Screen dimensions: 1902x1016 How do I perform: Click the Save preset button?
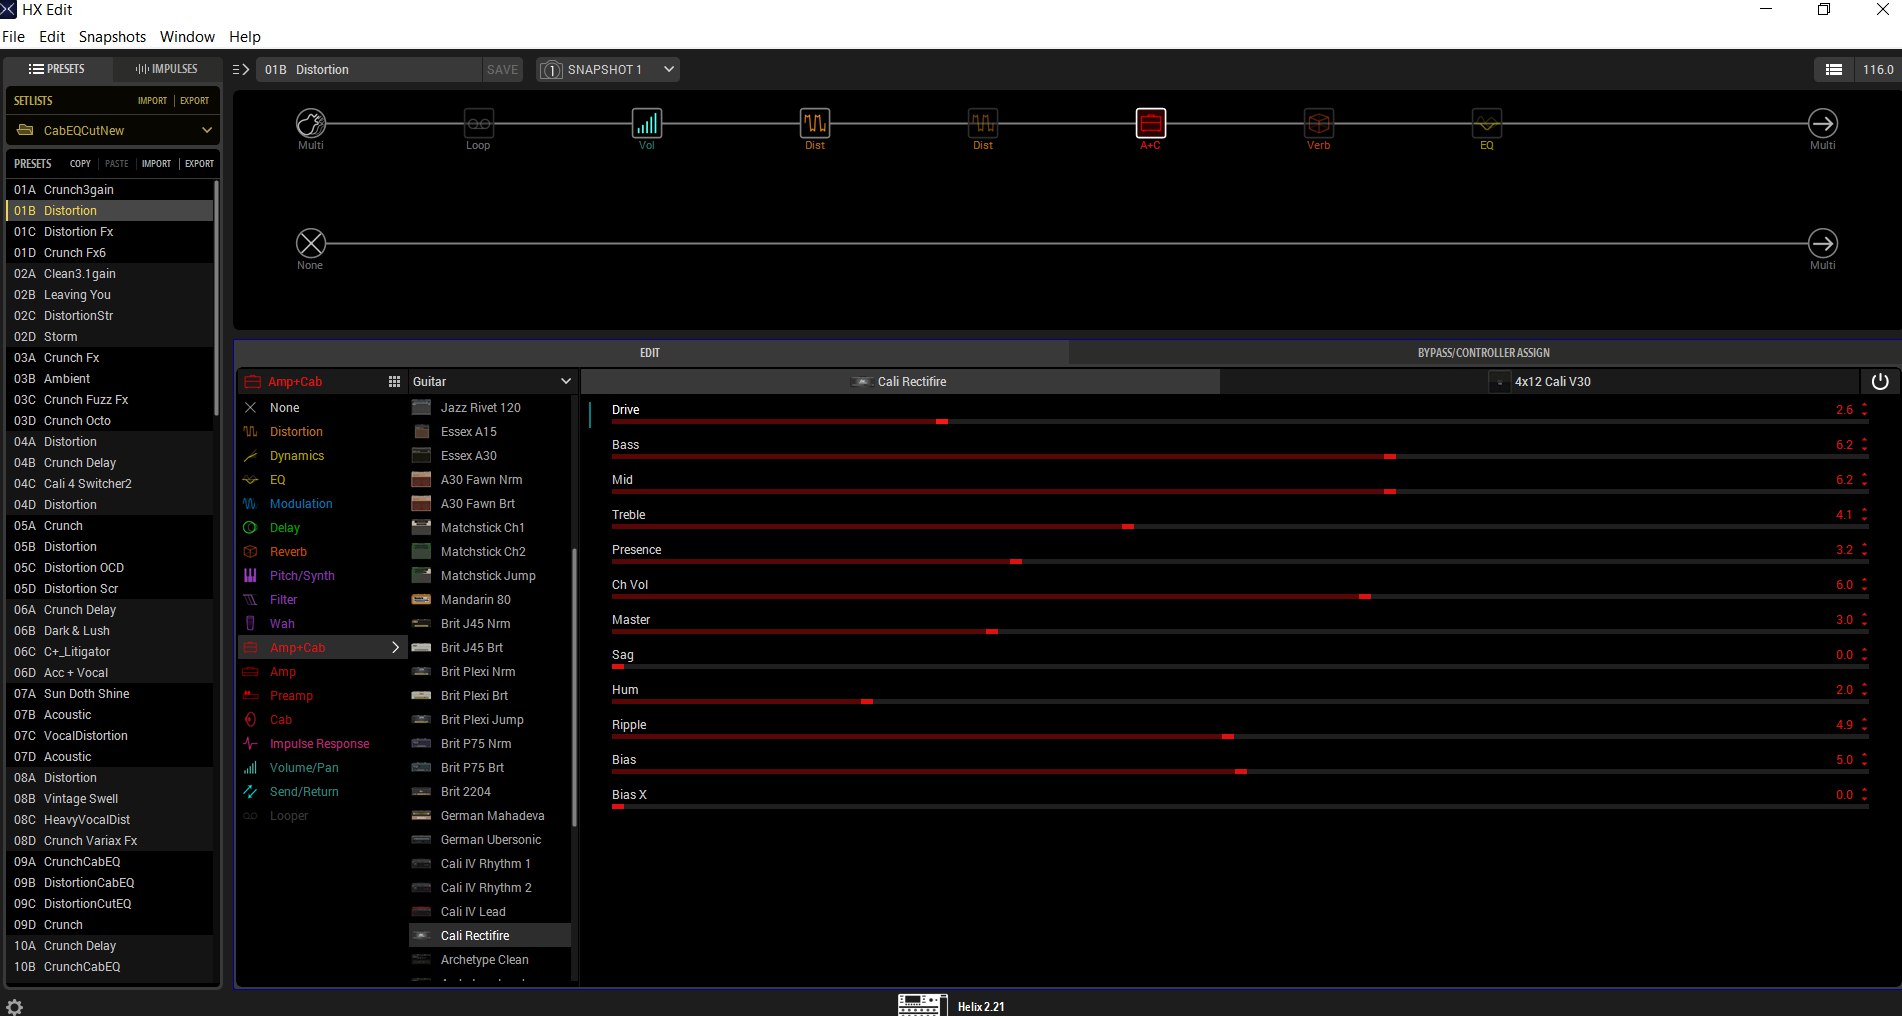coord(502,70)
